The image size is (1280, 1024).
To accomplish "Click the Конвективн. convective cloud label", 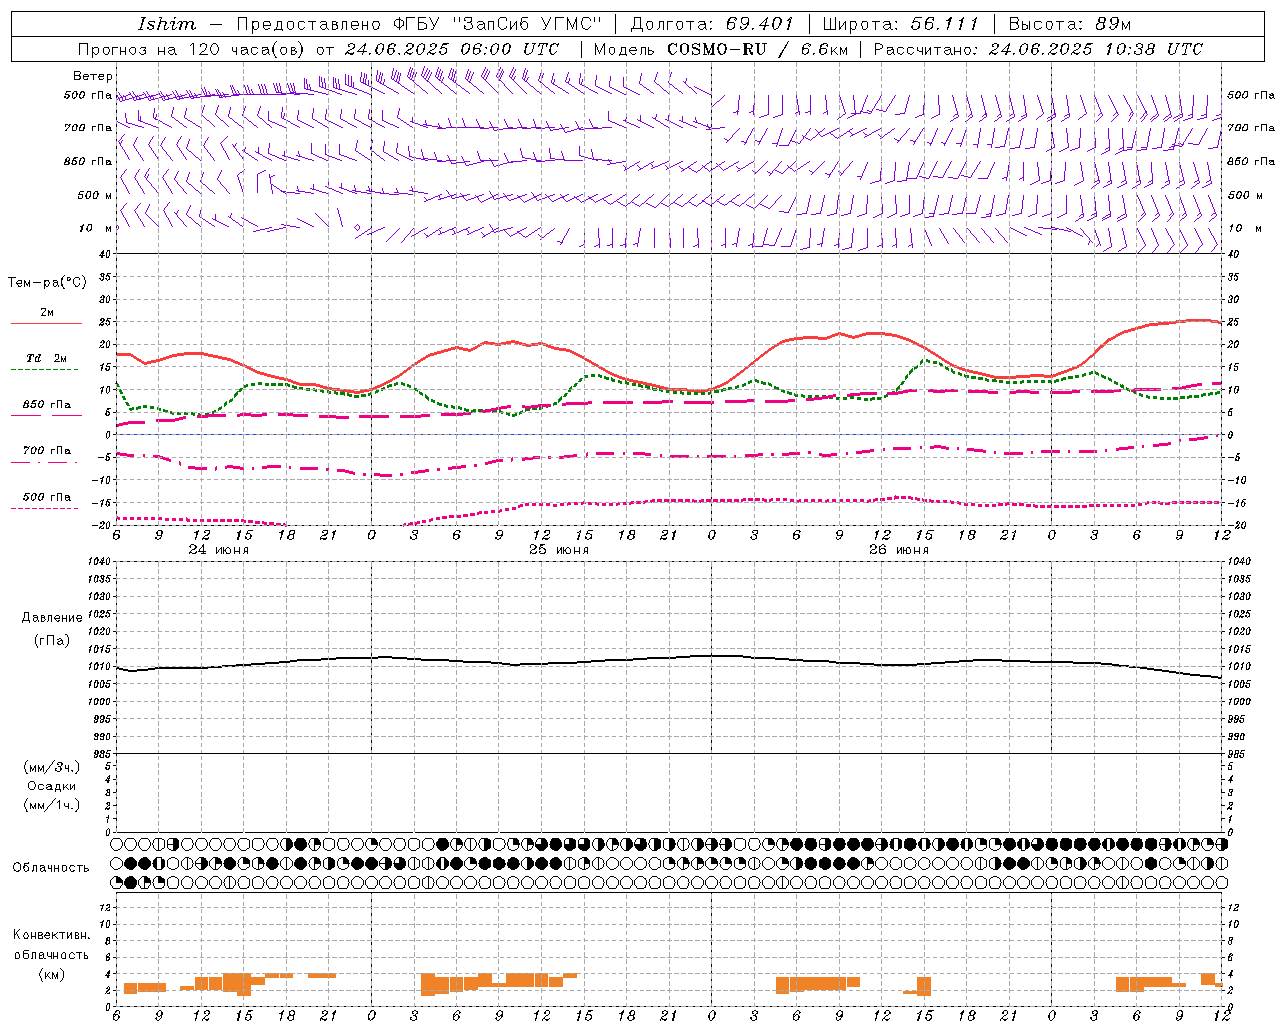I will 52,935.
